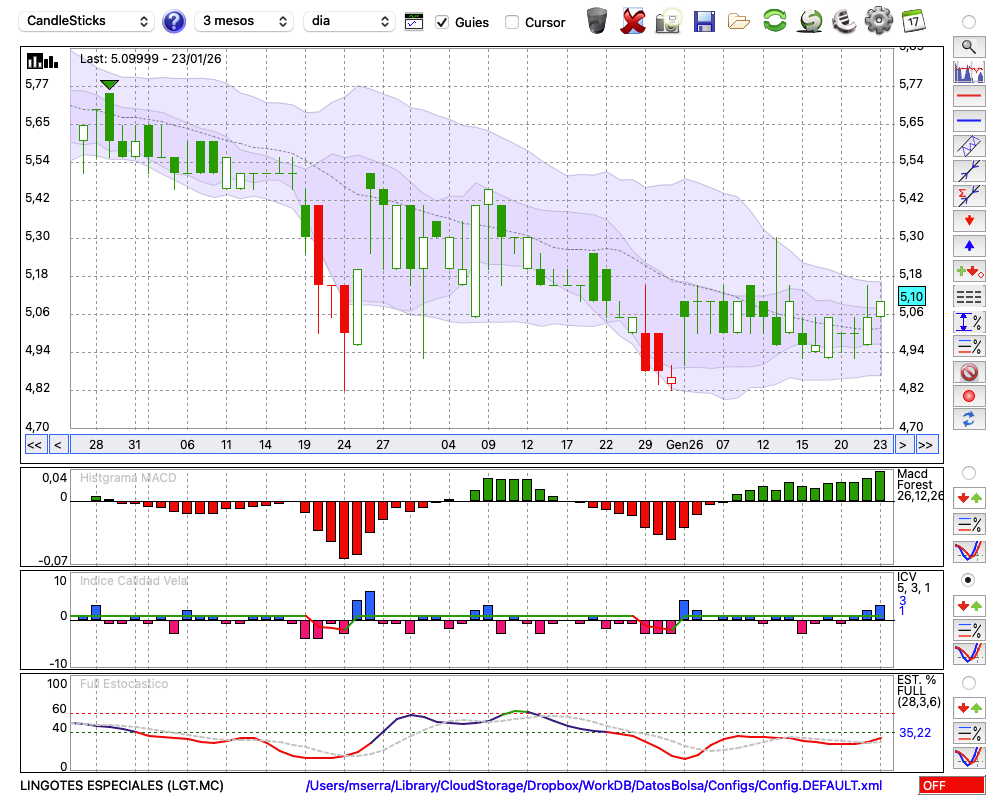Open the blue question mark help
Screen dimensions: 1000x800
(173, 22)
